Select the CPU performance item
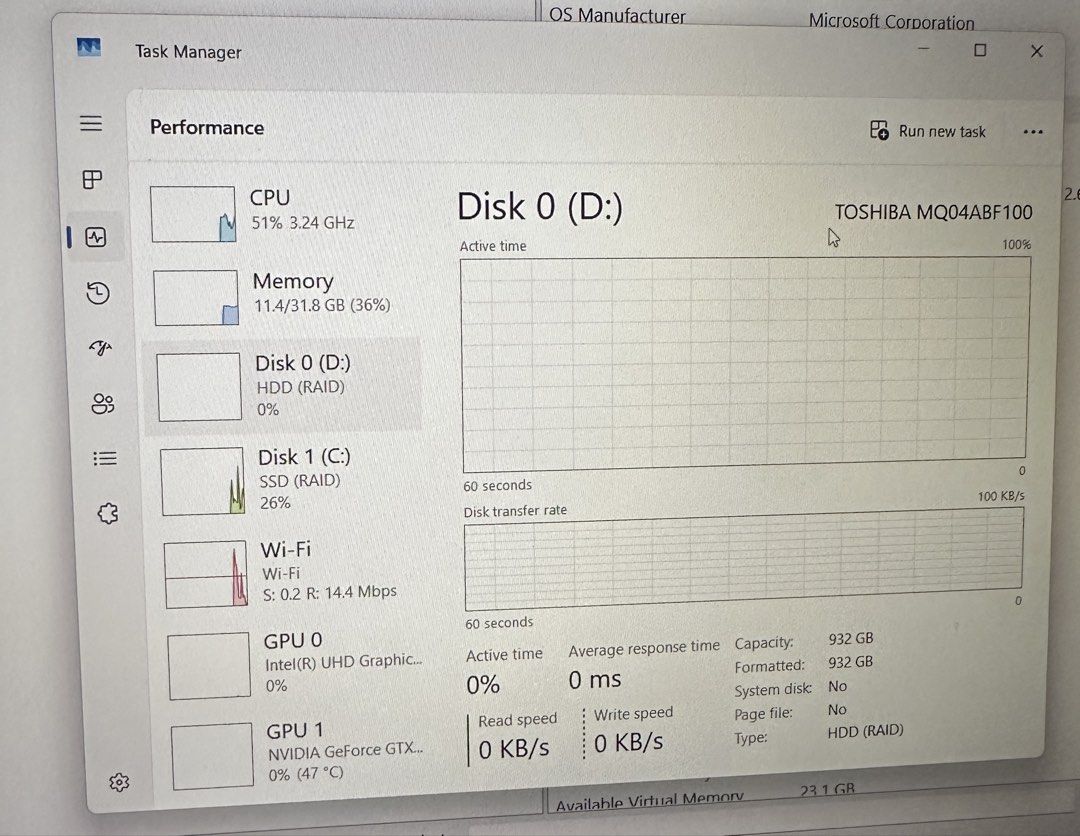Viewport: 1080px width, 836px height. (282, 213)
